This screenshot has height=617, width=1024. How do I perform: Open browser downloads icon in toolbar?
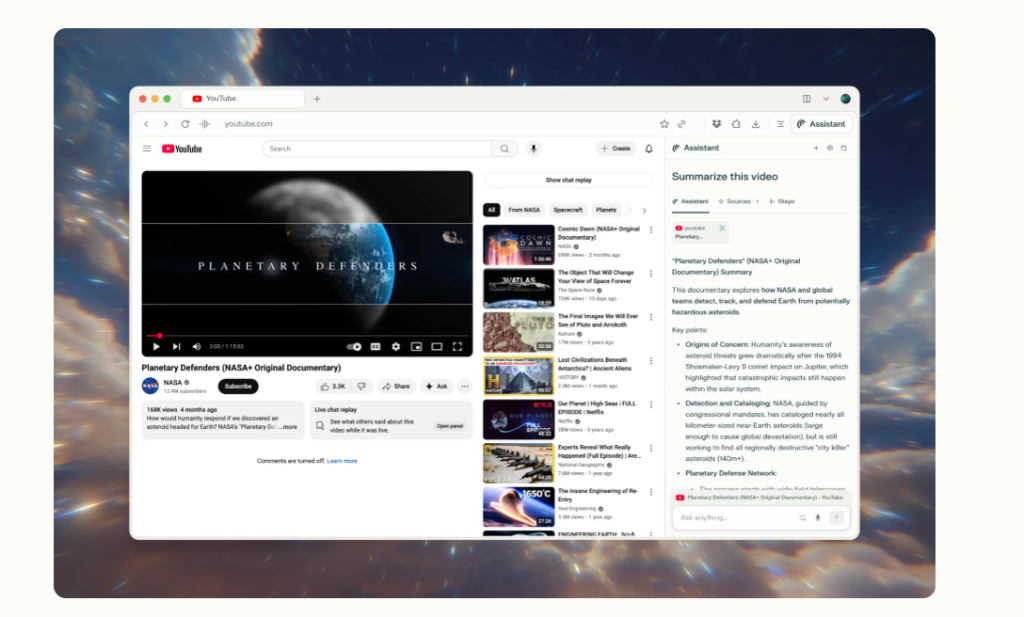point(756,124)
